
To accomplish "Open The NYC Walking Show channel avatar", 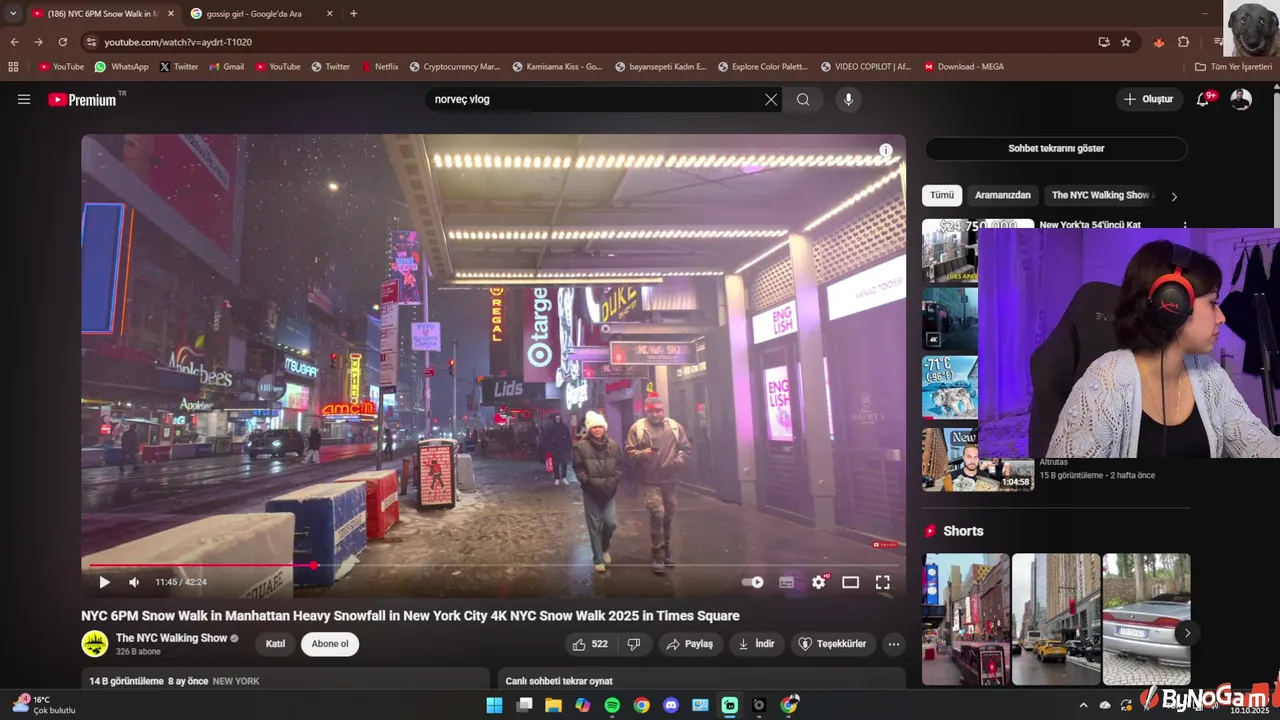I will (x=95, y=644).
